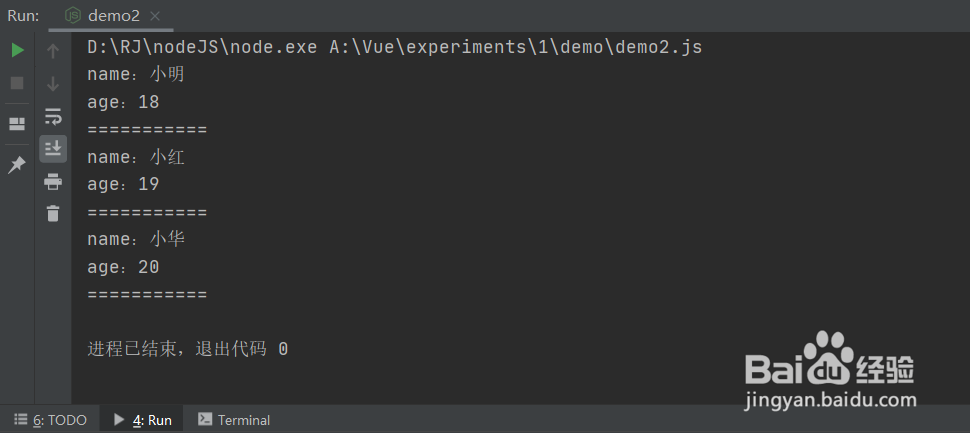Click the process finished exit code line
This screenshot has height=433, width=970.
[x=187, y=349]
